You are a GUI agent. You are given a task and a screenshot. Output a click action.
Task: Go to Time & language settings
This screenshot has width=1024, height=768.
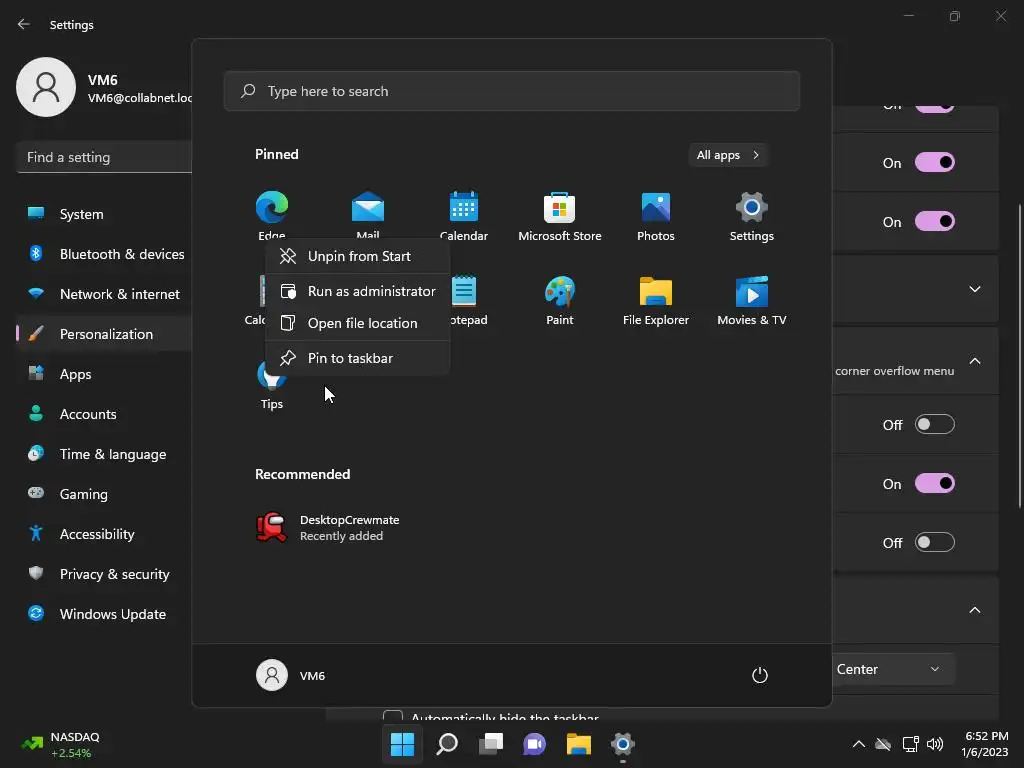pos(104,454)
